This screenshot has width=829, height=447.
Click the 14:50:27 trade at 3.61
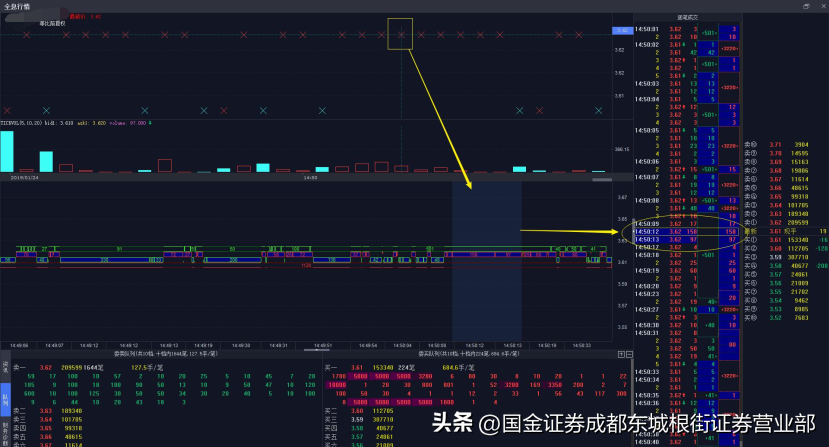click(x=686, y=309)
